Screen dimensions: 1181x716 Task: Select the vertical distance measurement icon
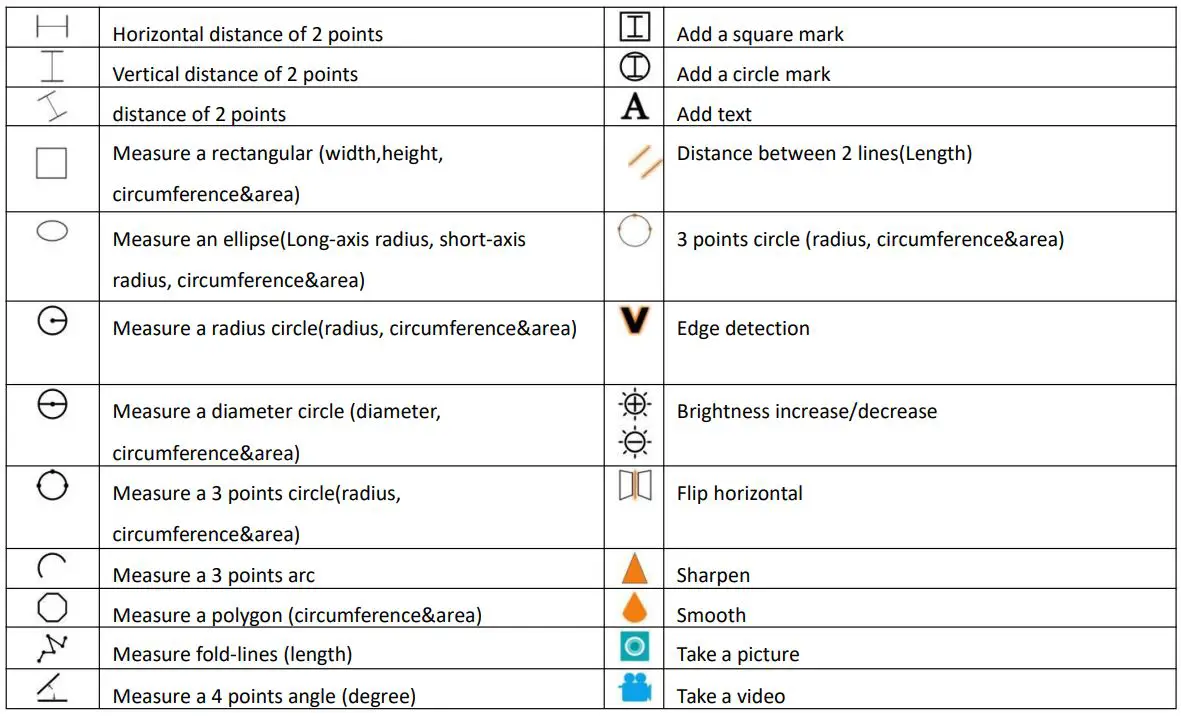point(52,66)
